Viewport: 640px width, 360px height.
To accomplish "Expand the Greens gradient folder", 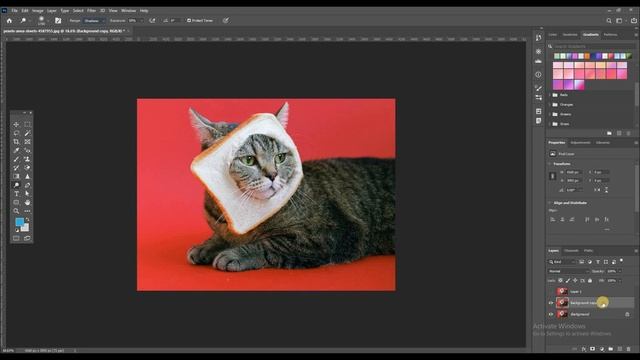I will [x=550, y=114].
